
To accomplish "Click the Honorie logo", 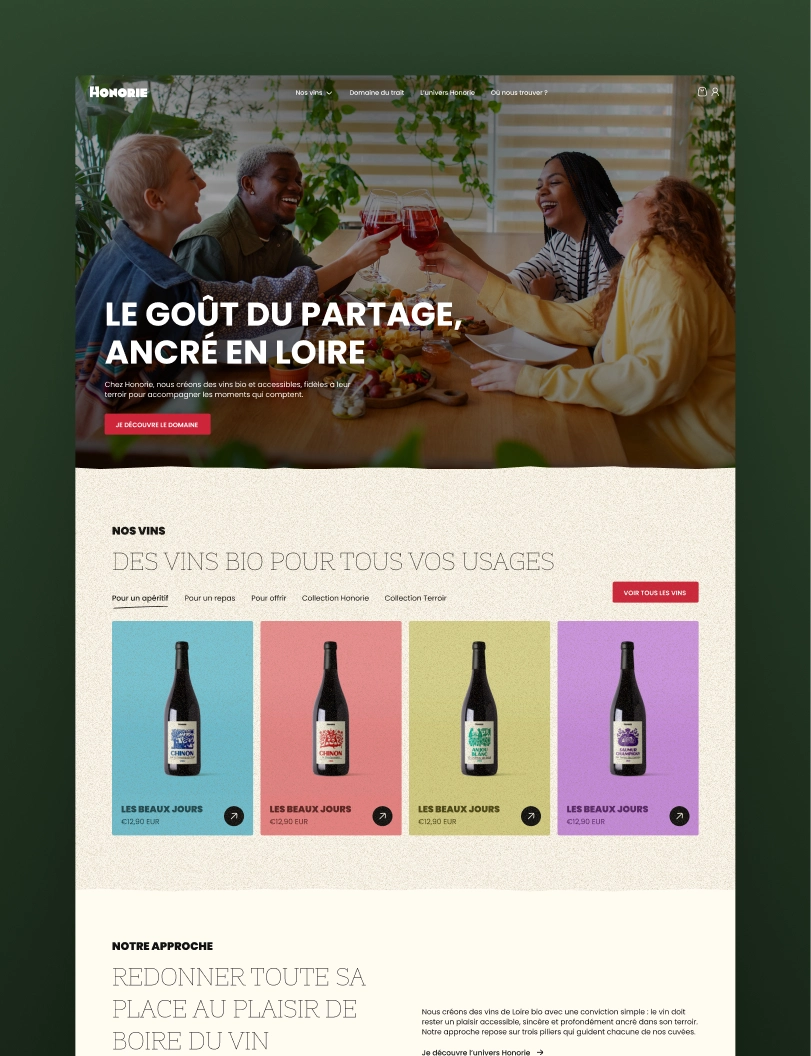I will click(x=119, y=92).
